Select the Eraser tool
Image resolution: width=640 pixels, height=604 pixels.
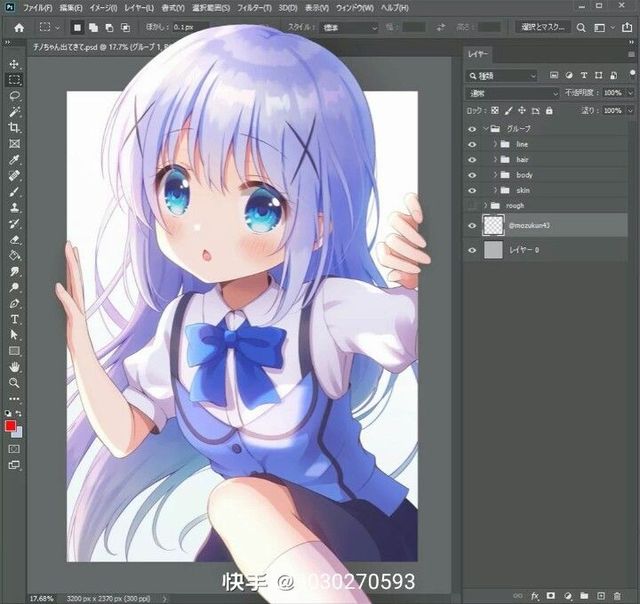click(14, 240)
